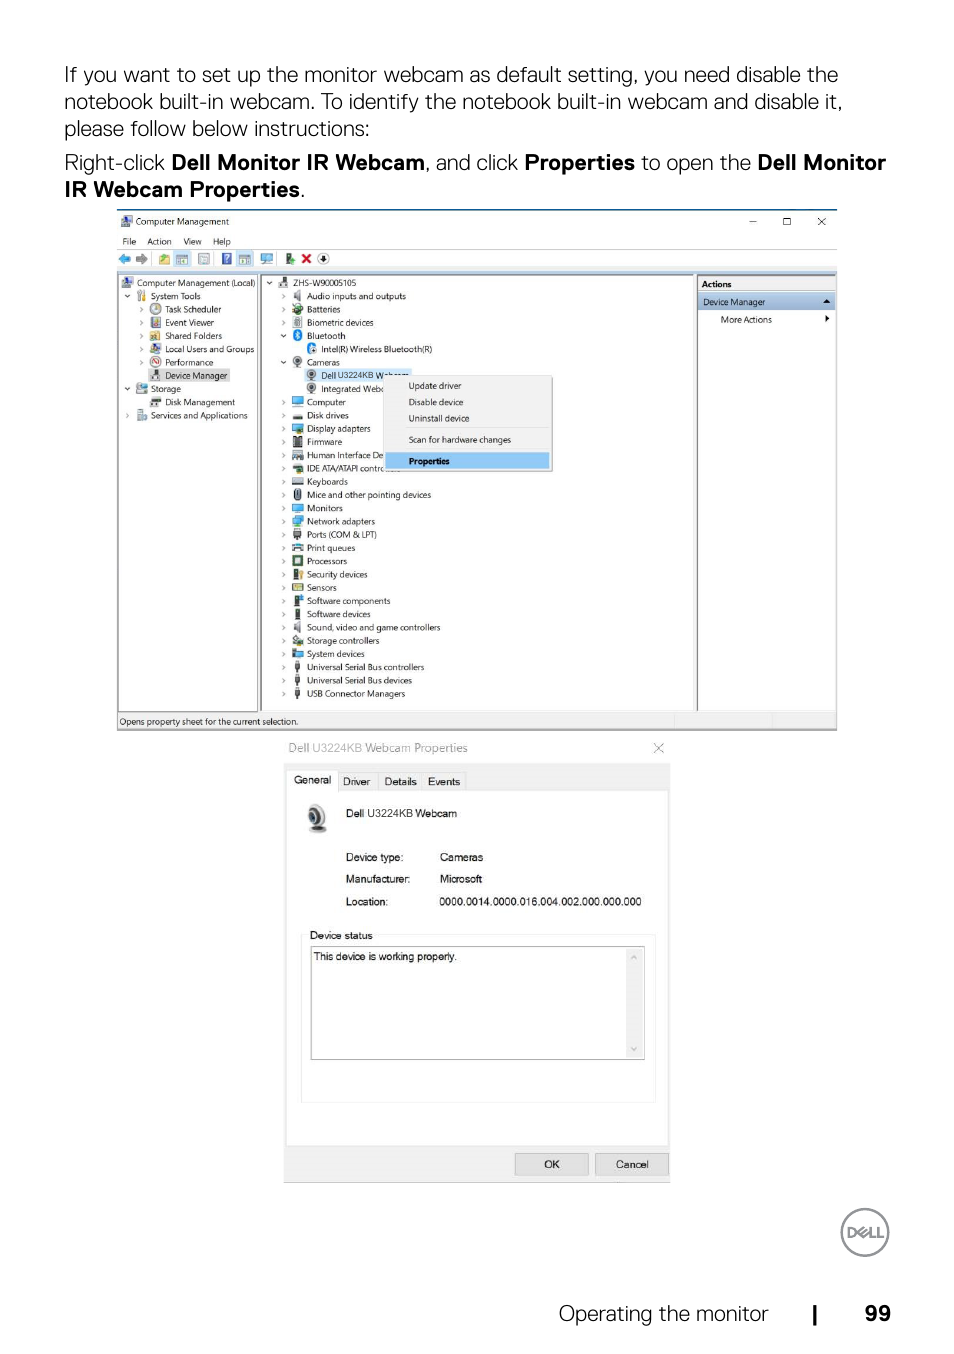Select Device Manager in the left tree

point(196,376)
